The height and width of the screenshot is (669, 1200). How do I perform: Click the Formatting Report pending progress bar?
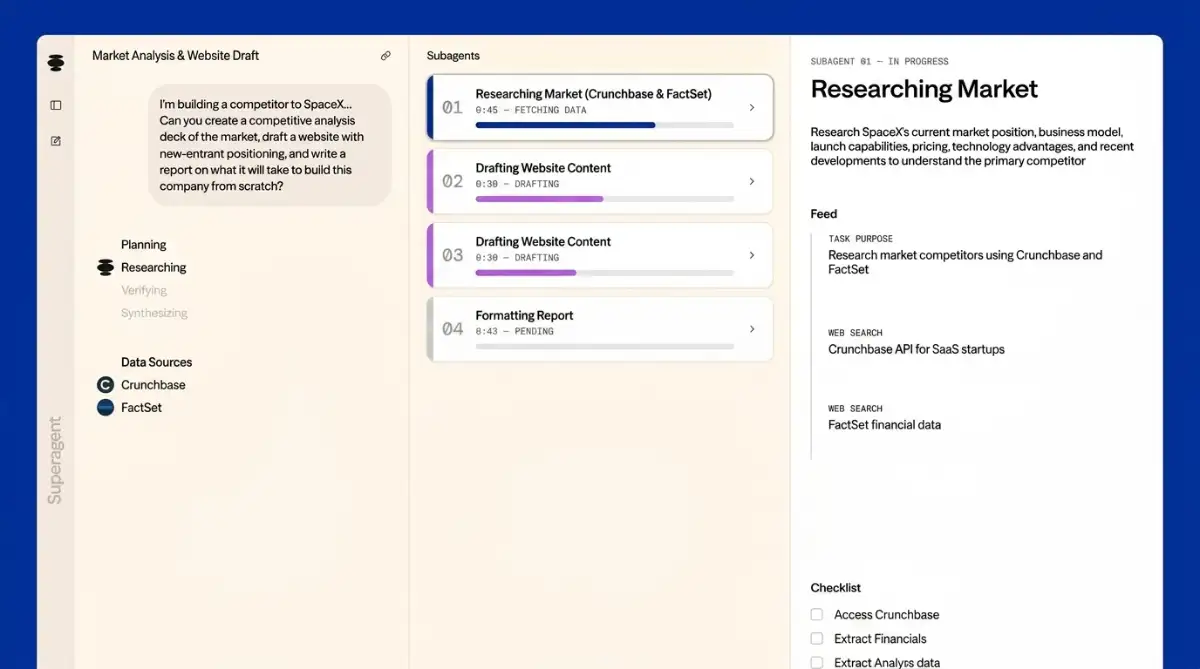click(x=605, y=346)
